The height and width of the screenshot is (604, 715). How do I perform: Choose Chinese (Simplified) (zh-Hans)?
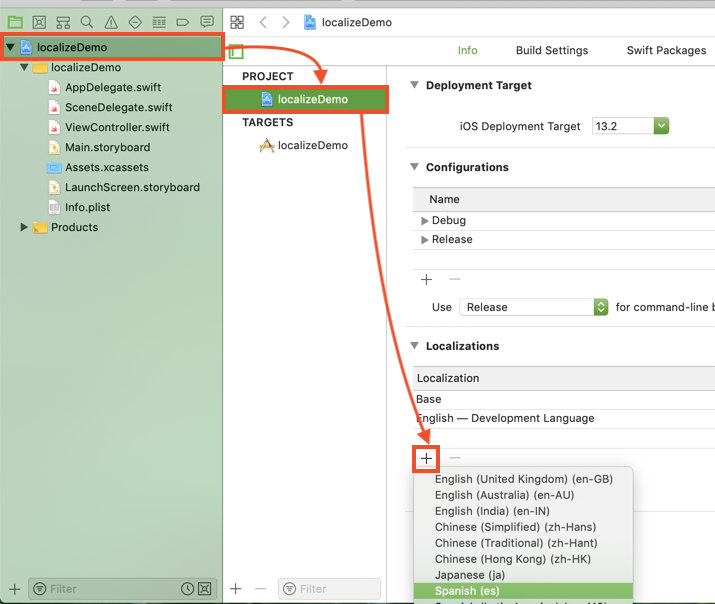click(x=523, y=527)
